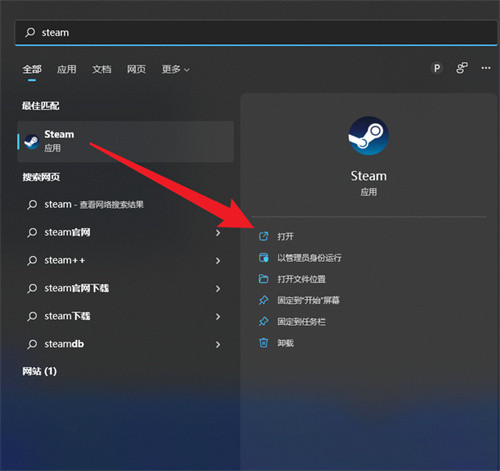
Task: Click magnifier icon beside steam下载
Action: pyautogui.click(x=32, y=316)
